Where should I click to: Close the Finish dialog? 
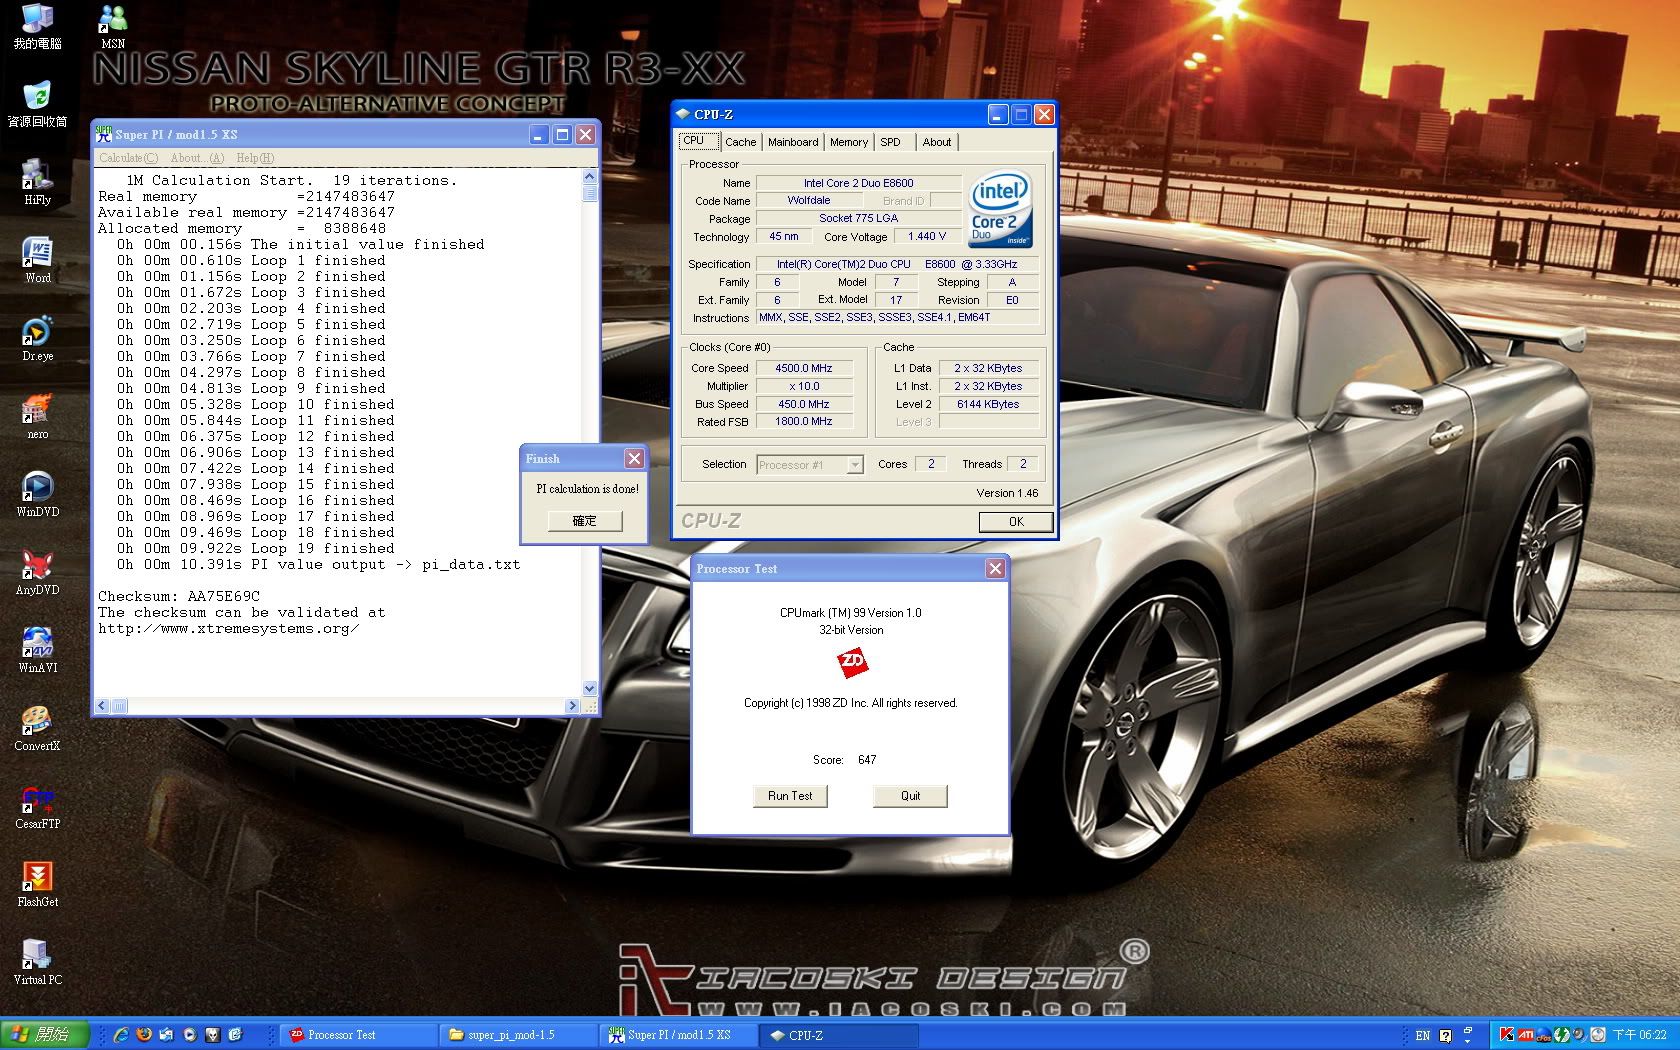[634, 458]
